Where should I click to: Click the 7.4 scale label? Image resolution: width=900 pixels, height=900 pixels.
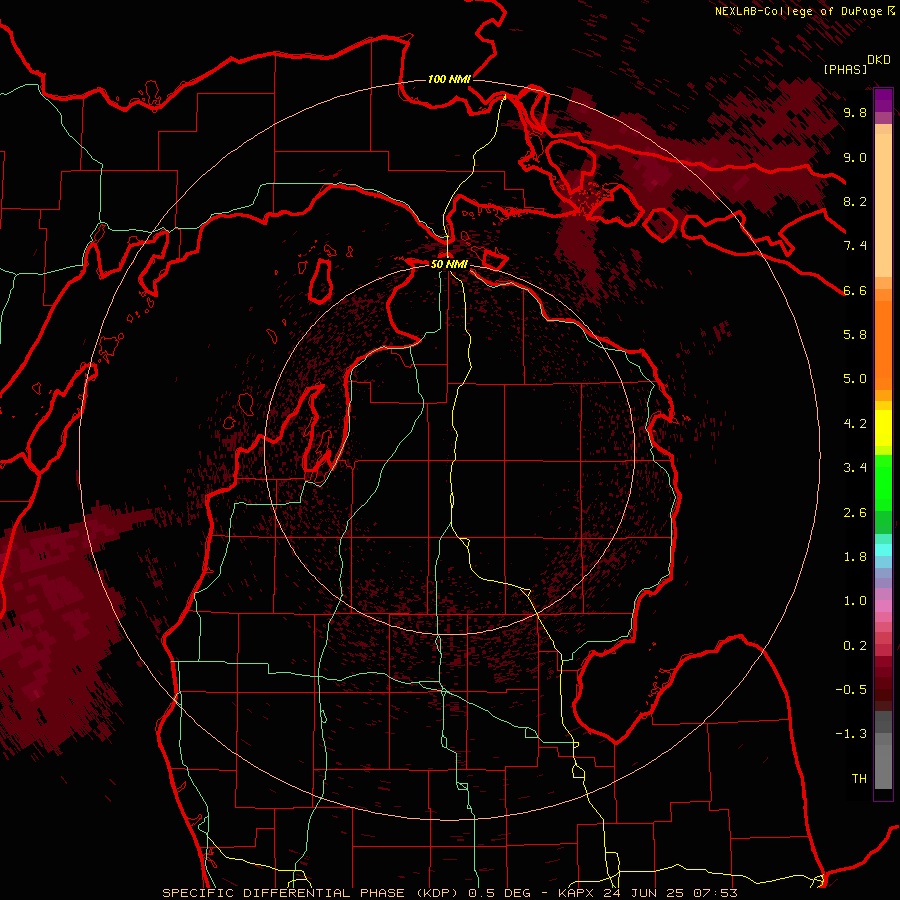[855, 246]
